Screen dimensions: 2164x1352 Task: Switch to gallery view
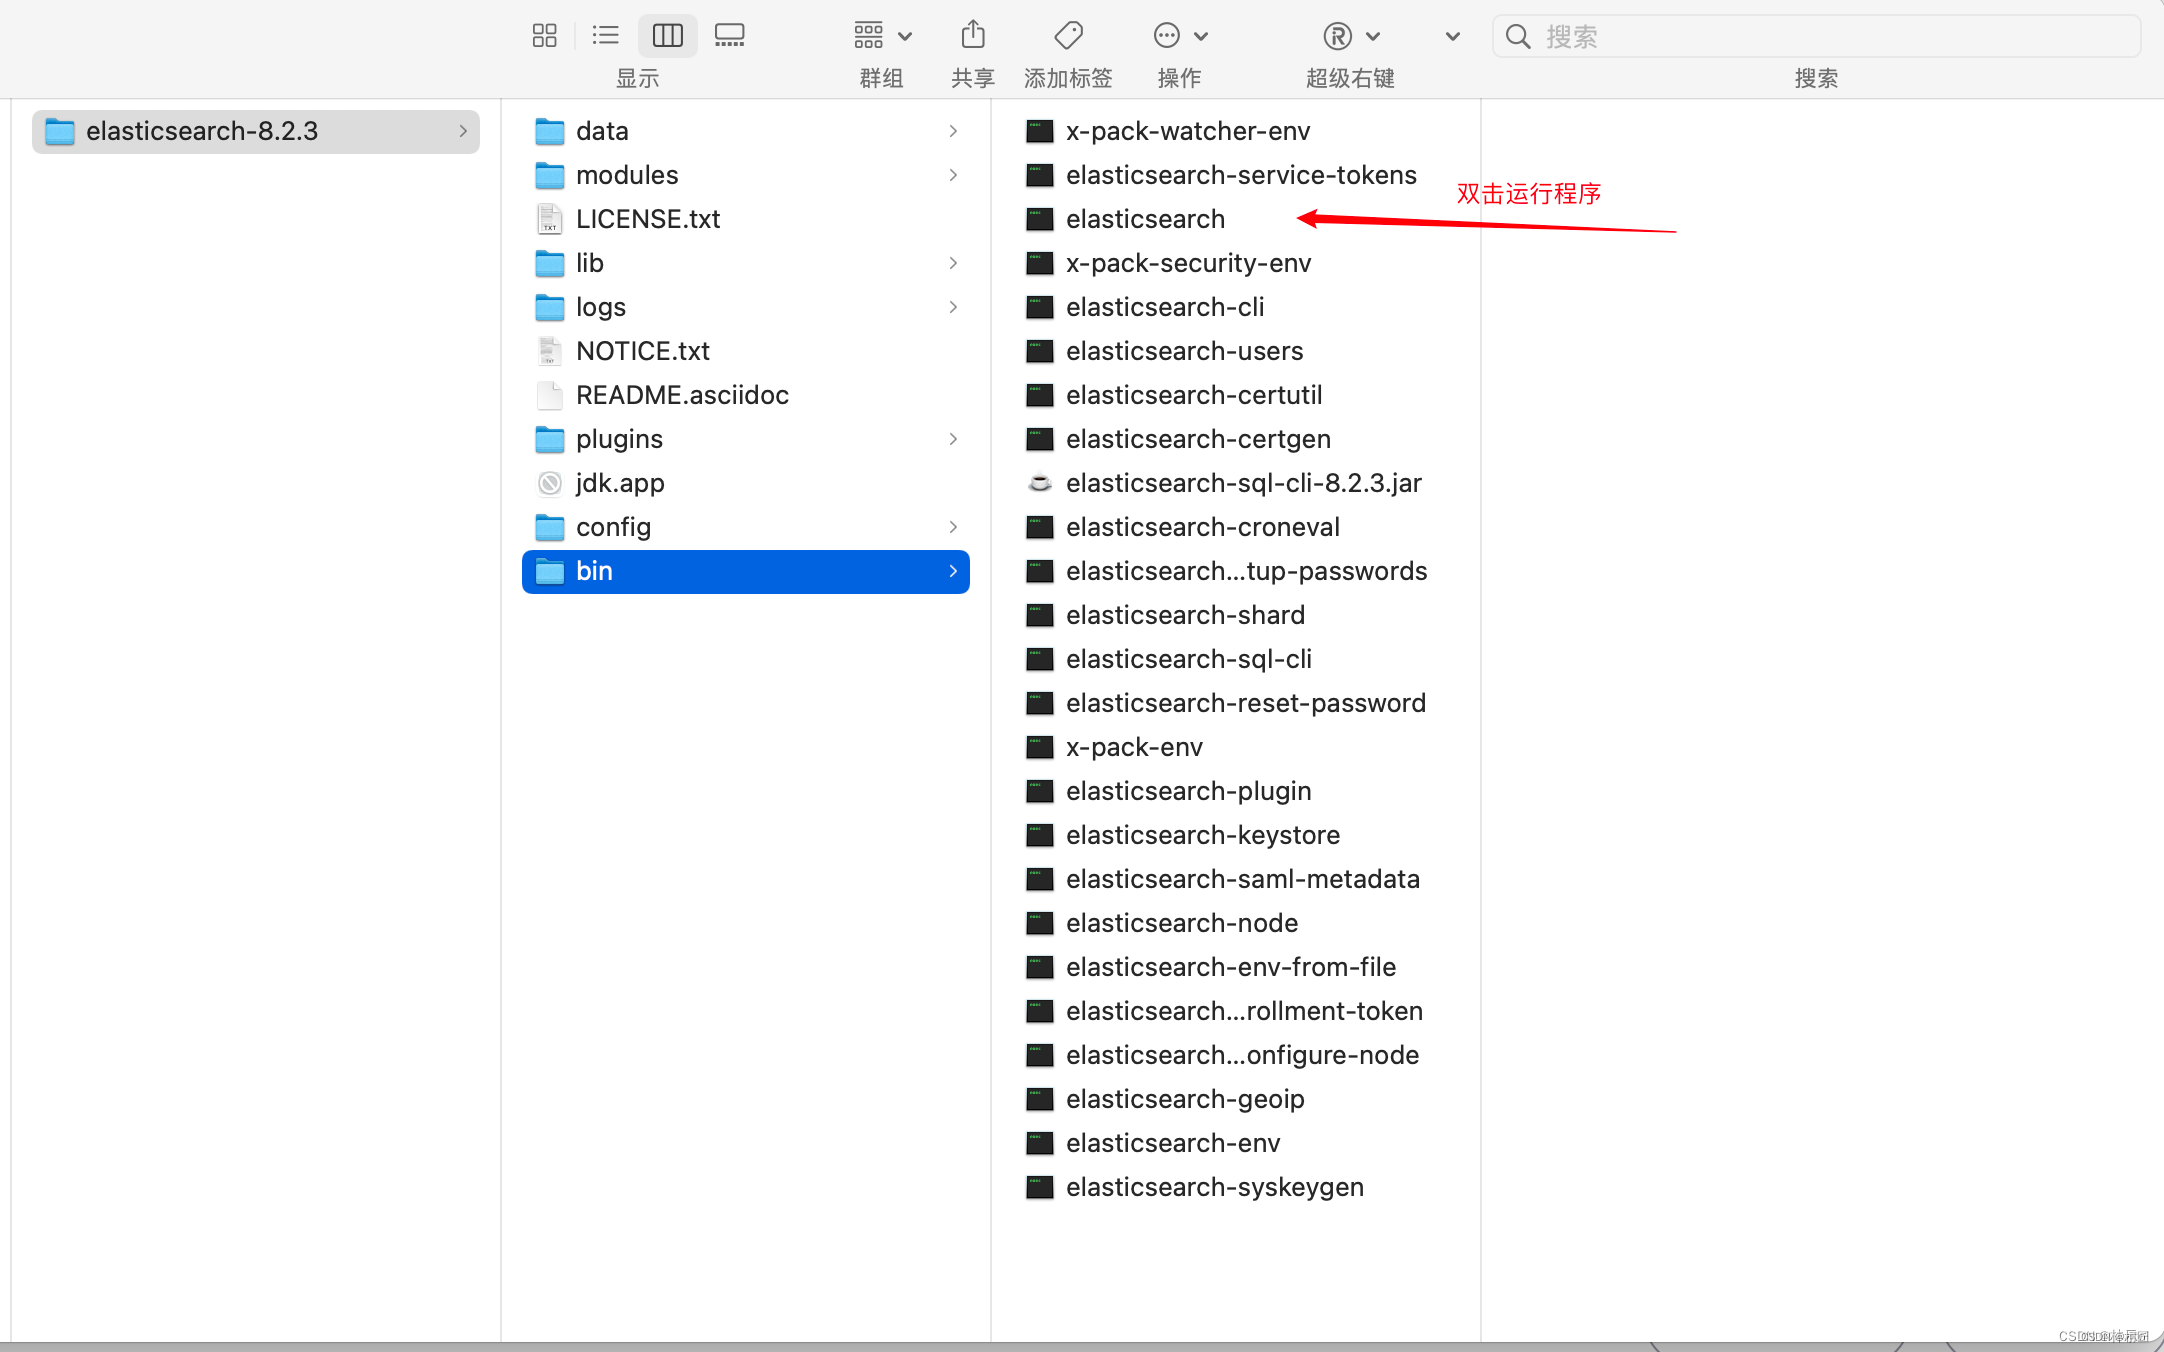coord(729,36)
